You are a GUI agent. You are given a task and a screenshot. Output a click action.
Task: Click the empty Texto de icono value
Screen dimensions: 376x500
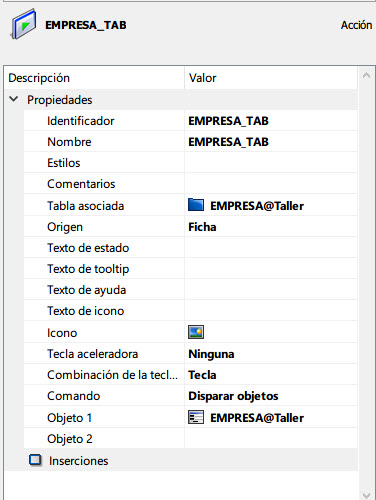[x=271, y=311]
